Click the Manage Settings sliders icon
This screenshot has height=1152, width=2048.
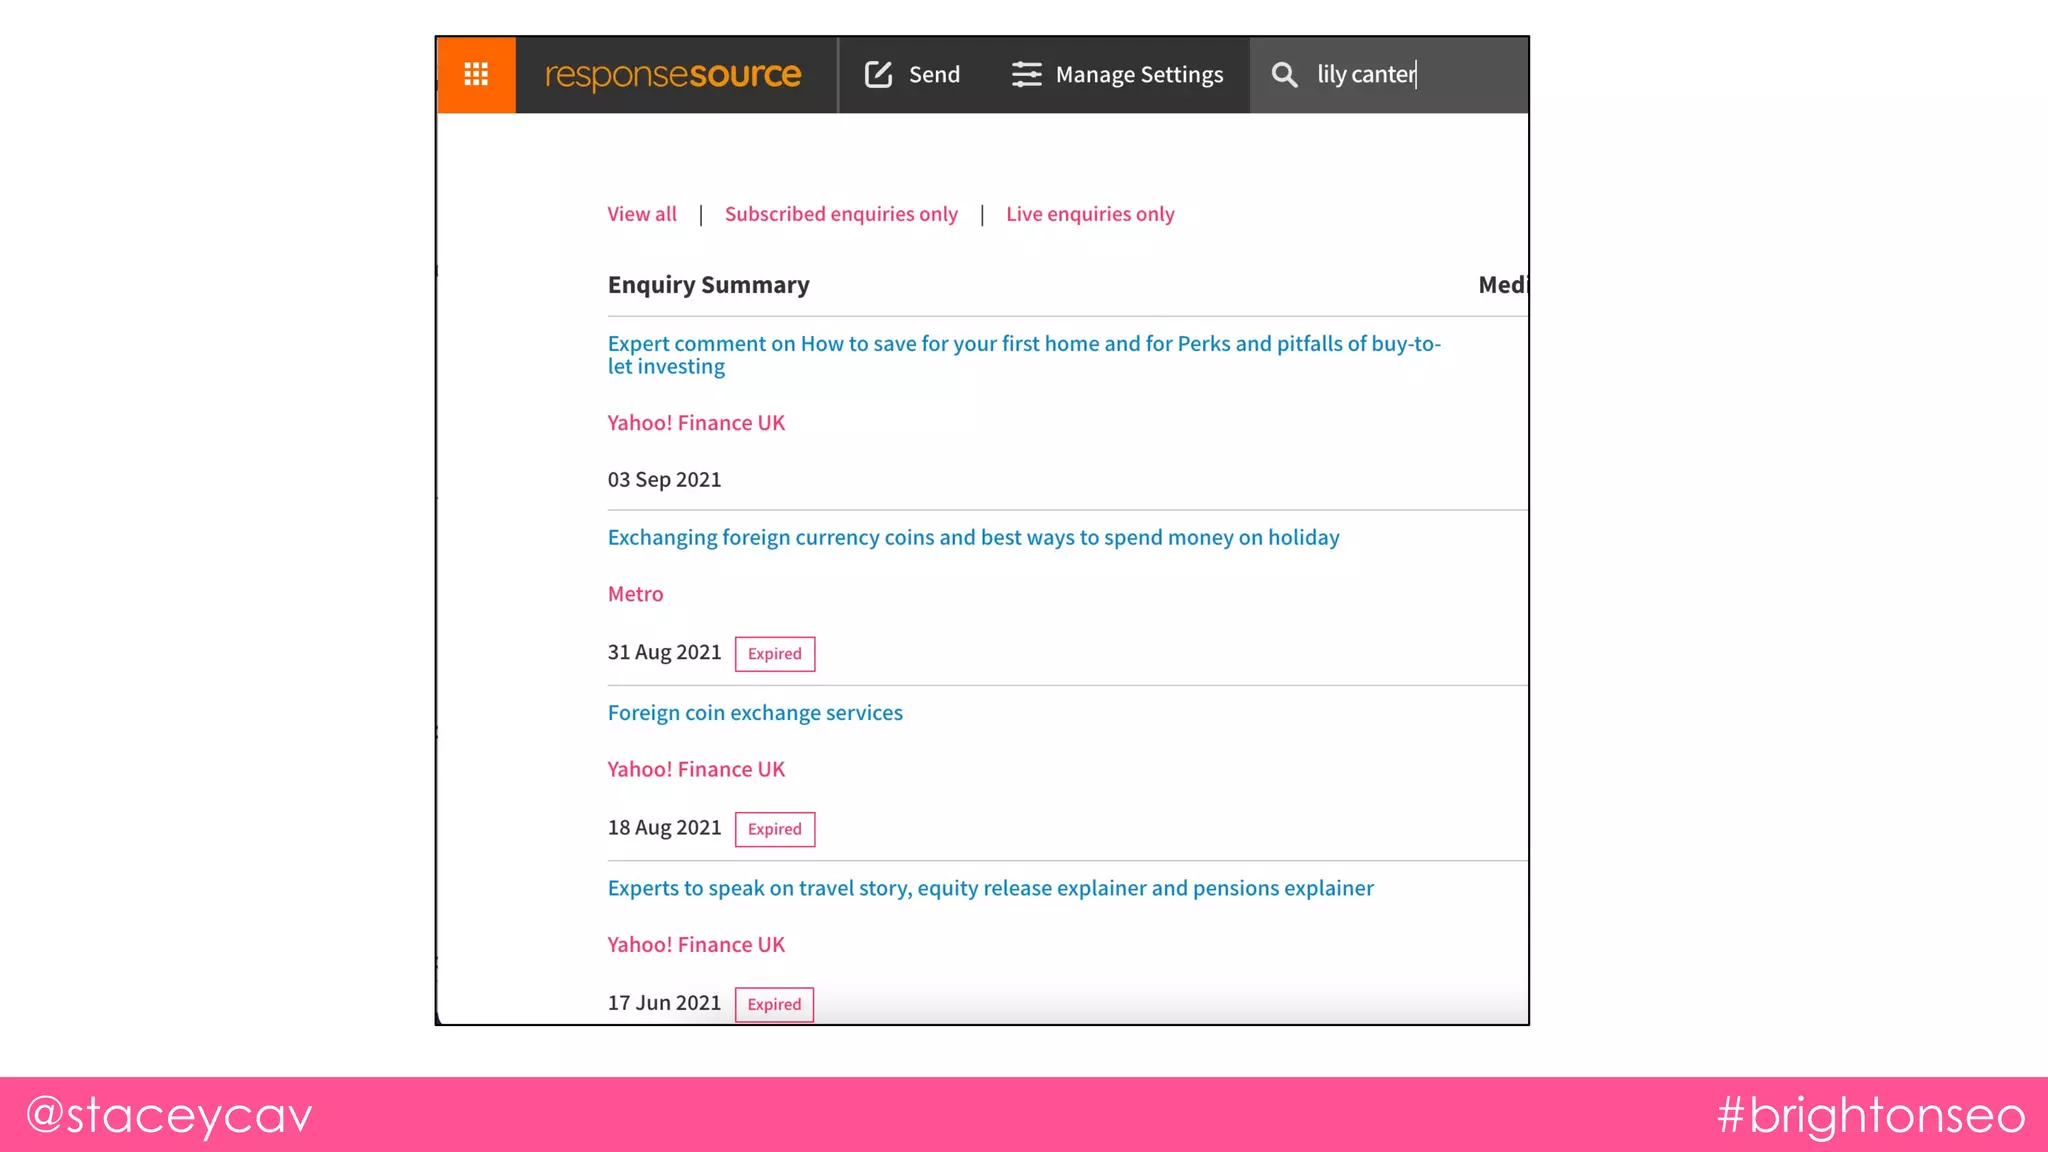click(x=1026, y=75)
